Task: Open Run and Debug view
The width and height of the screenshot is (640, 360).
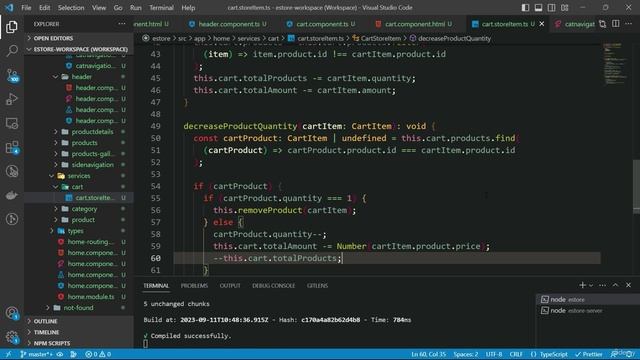Action: pyautogui.click(x=12, y=99)
